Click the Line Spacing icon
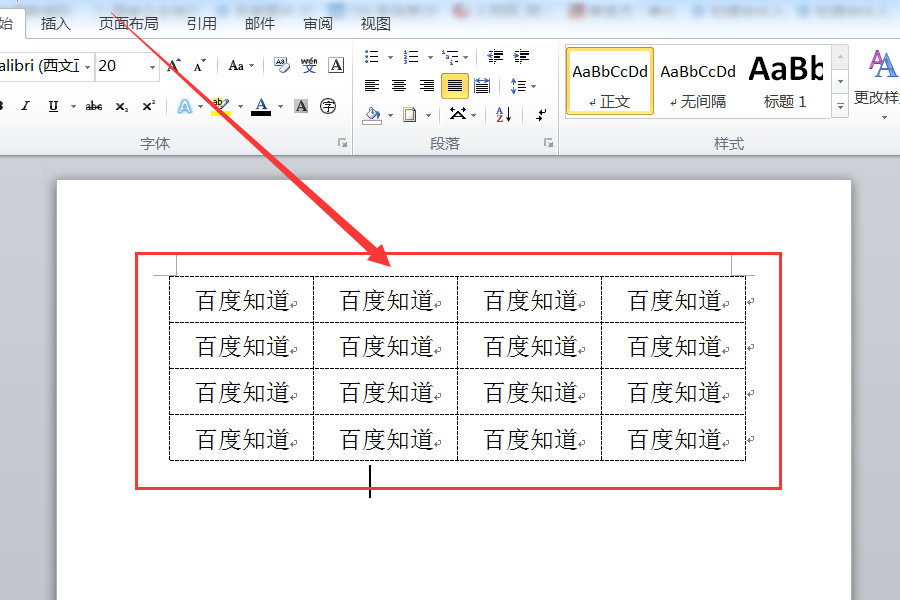Screen dimensions: 900x600 coord(518,86)
